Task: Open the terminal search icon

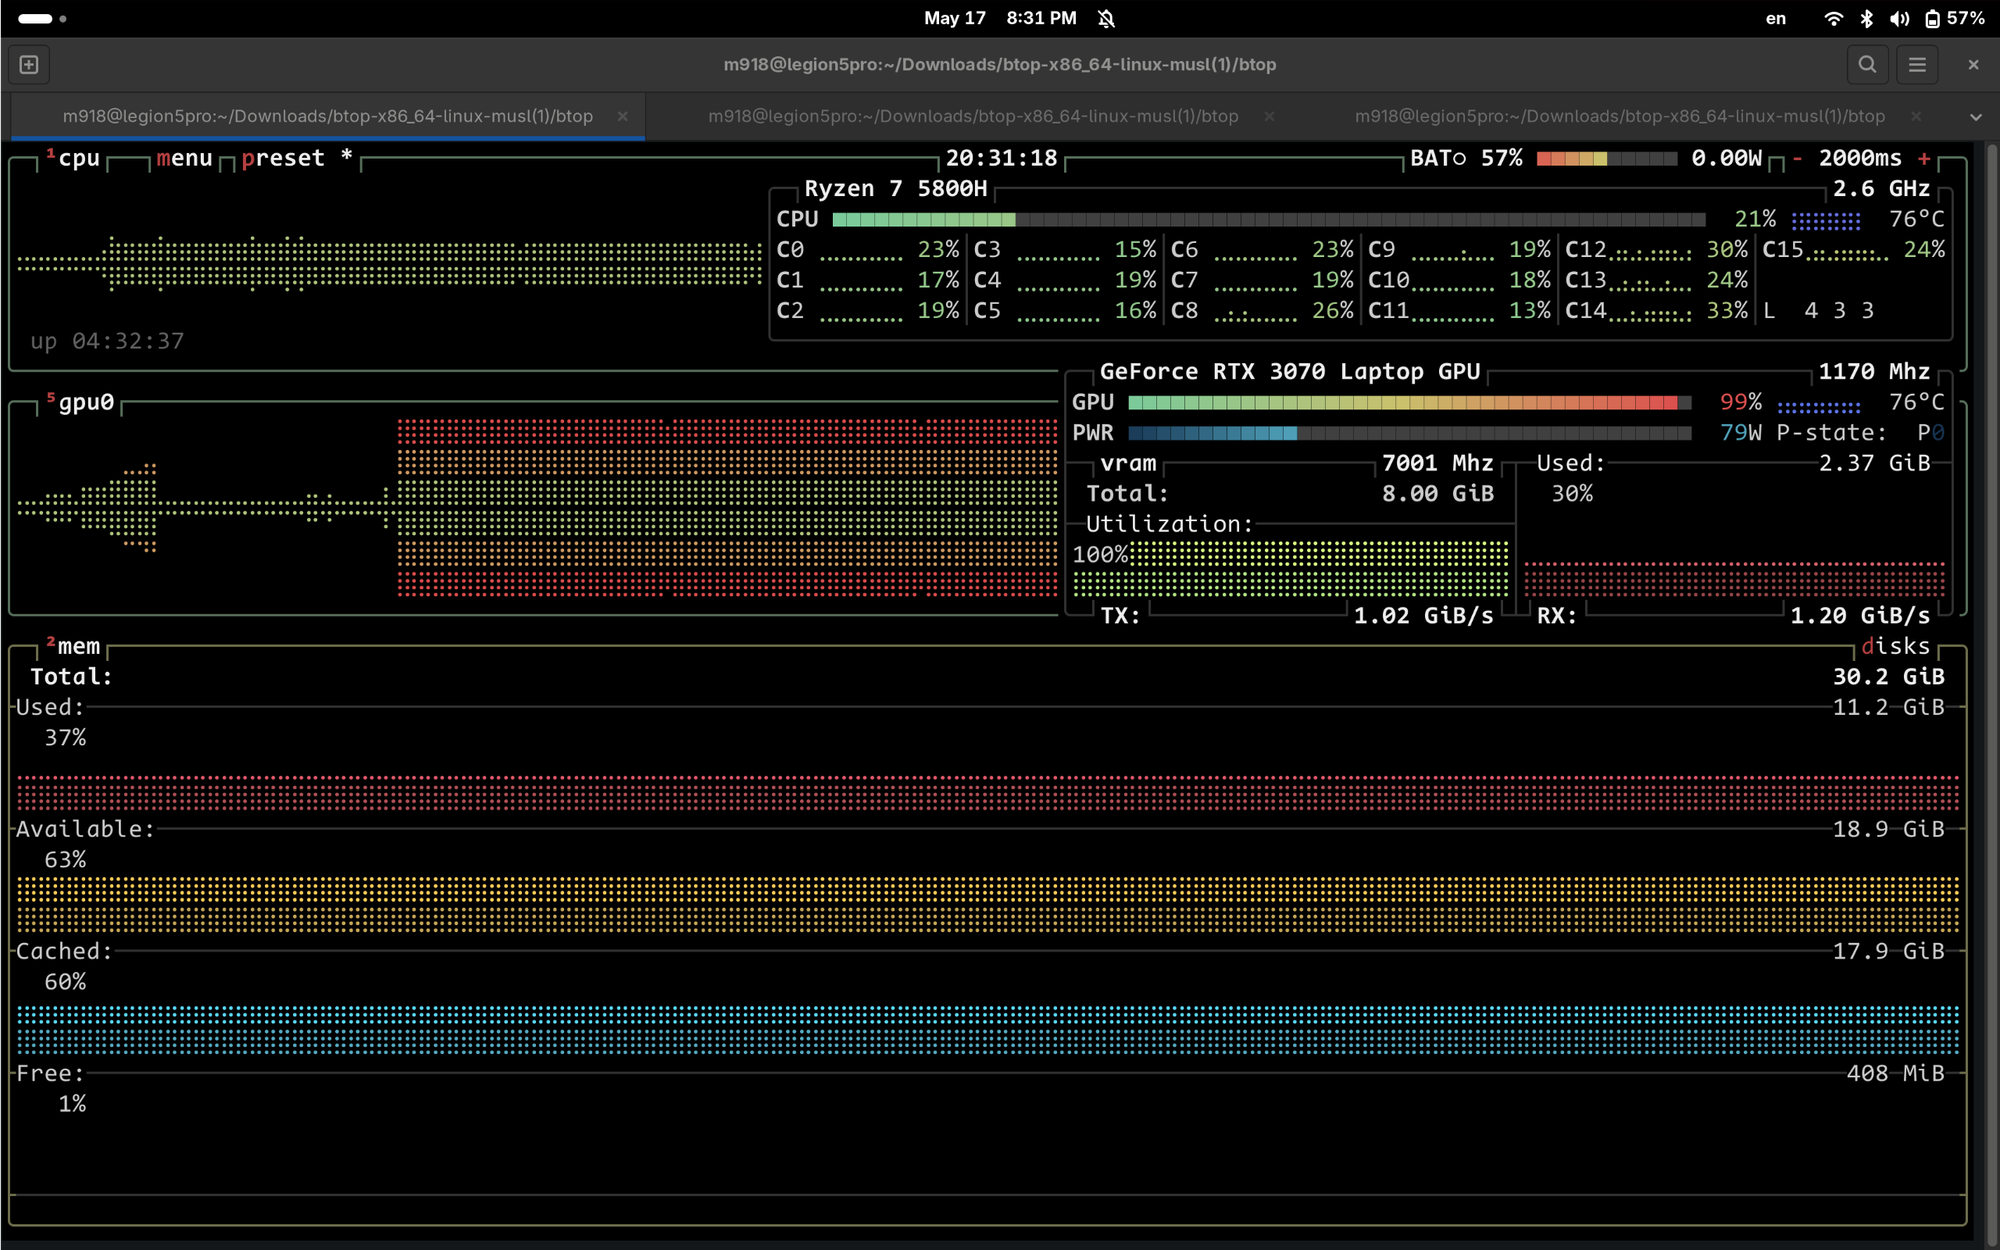Action: point(1867,65)
